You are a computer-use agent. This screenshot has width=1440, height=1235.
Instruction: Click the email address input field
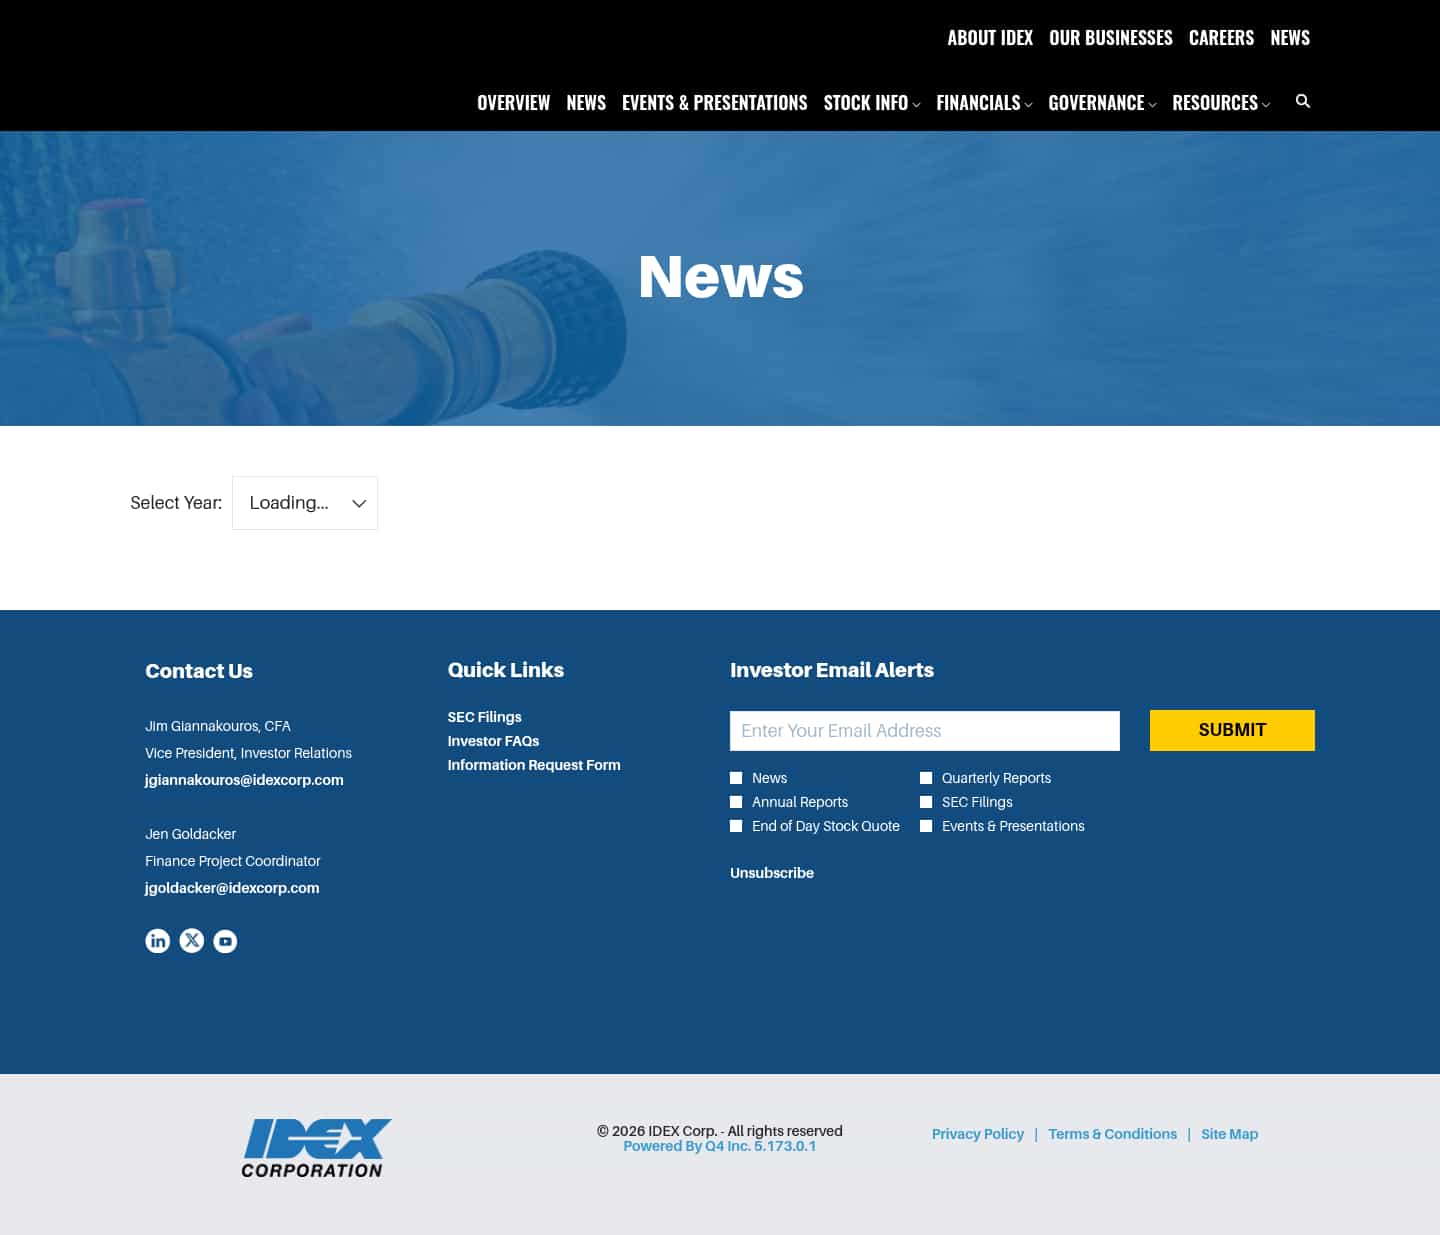(924, 730)
